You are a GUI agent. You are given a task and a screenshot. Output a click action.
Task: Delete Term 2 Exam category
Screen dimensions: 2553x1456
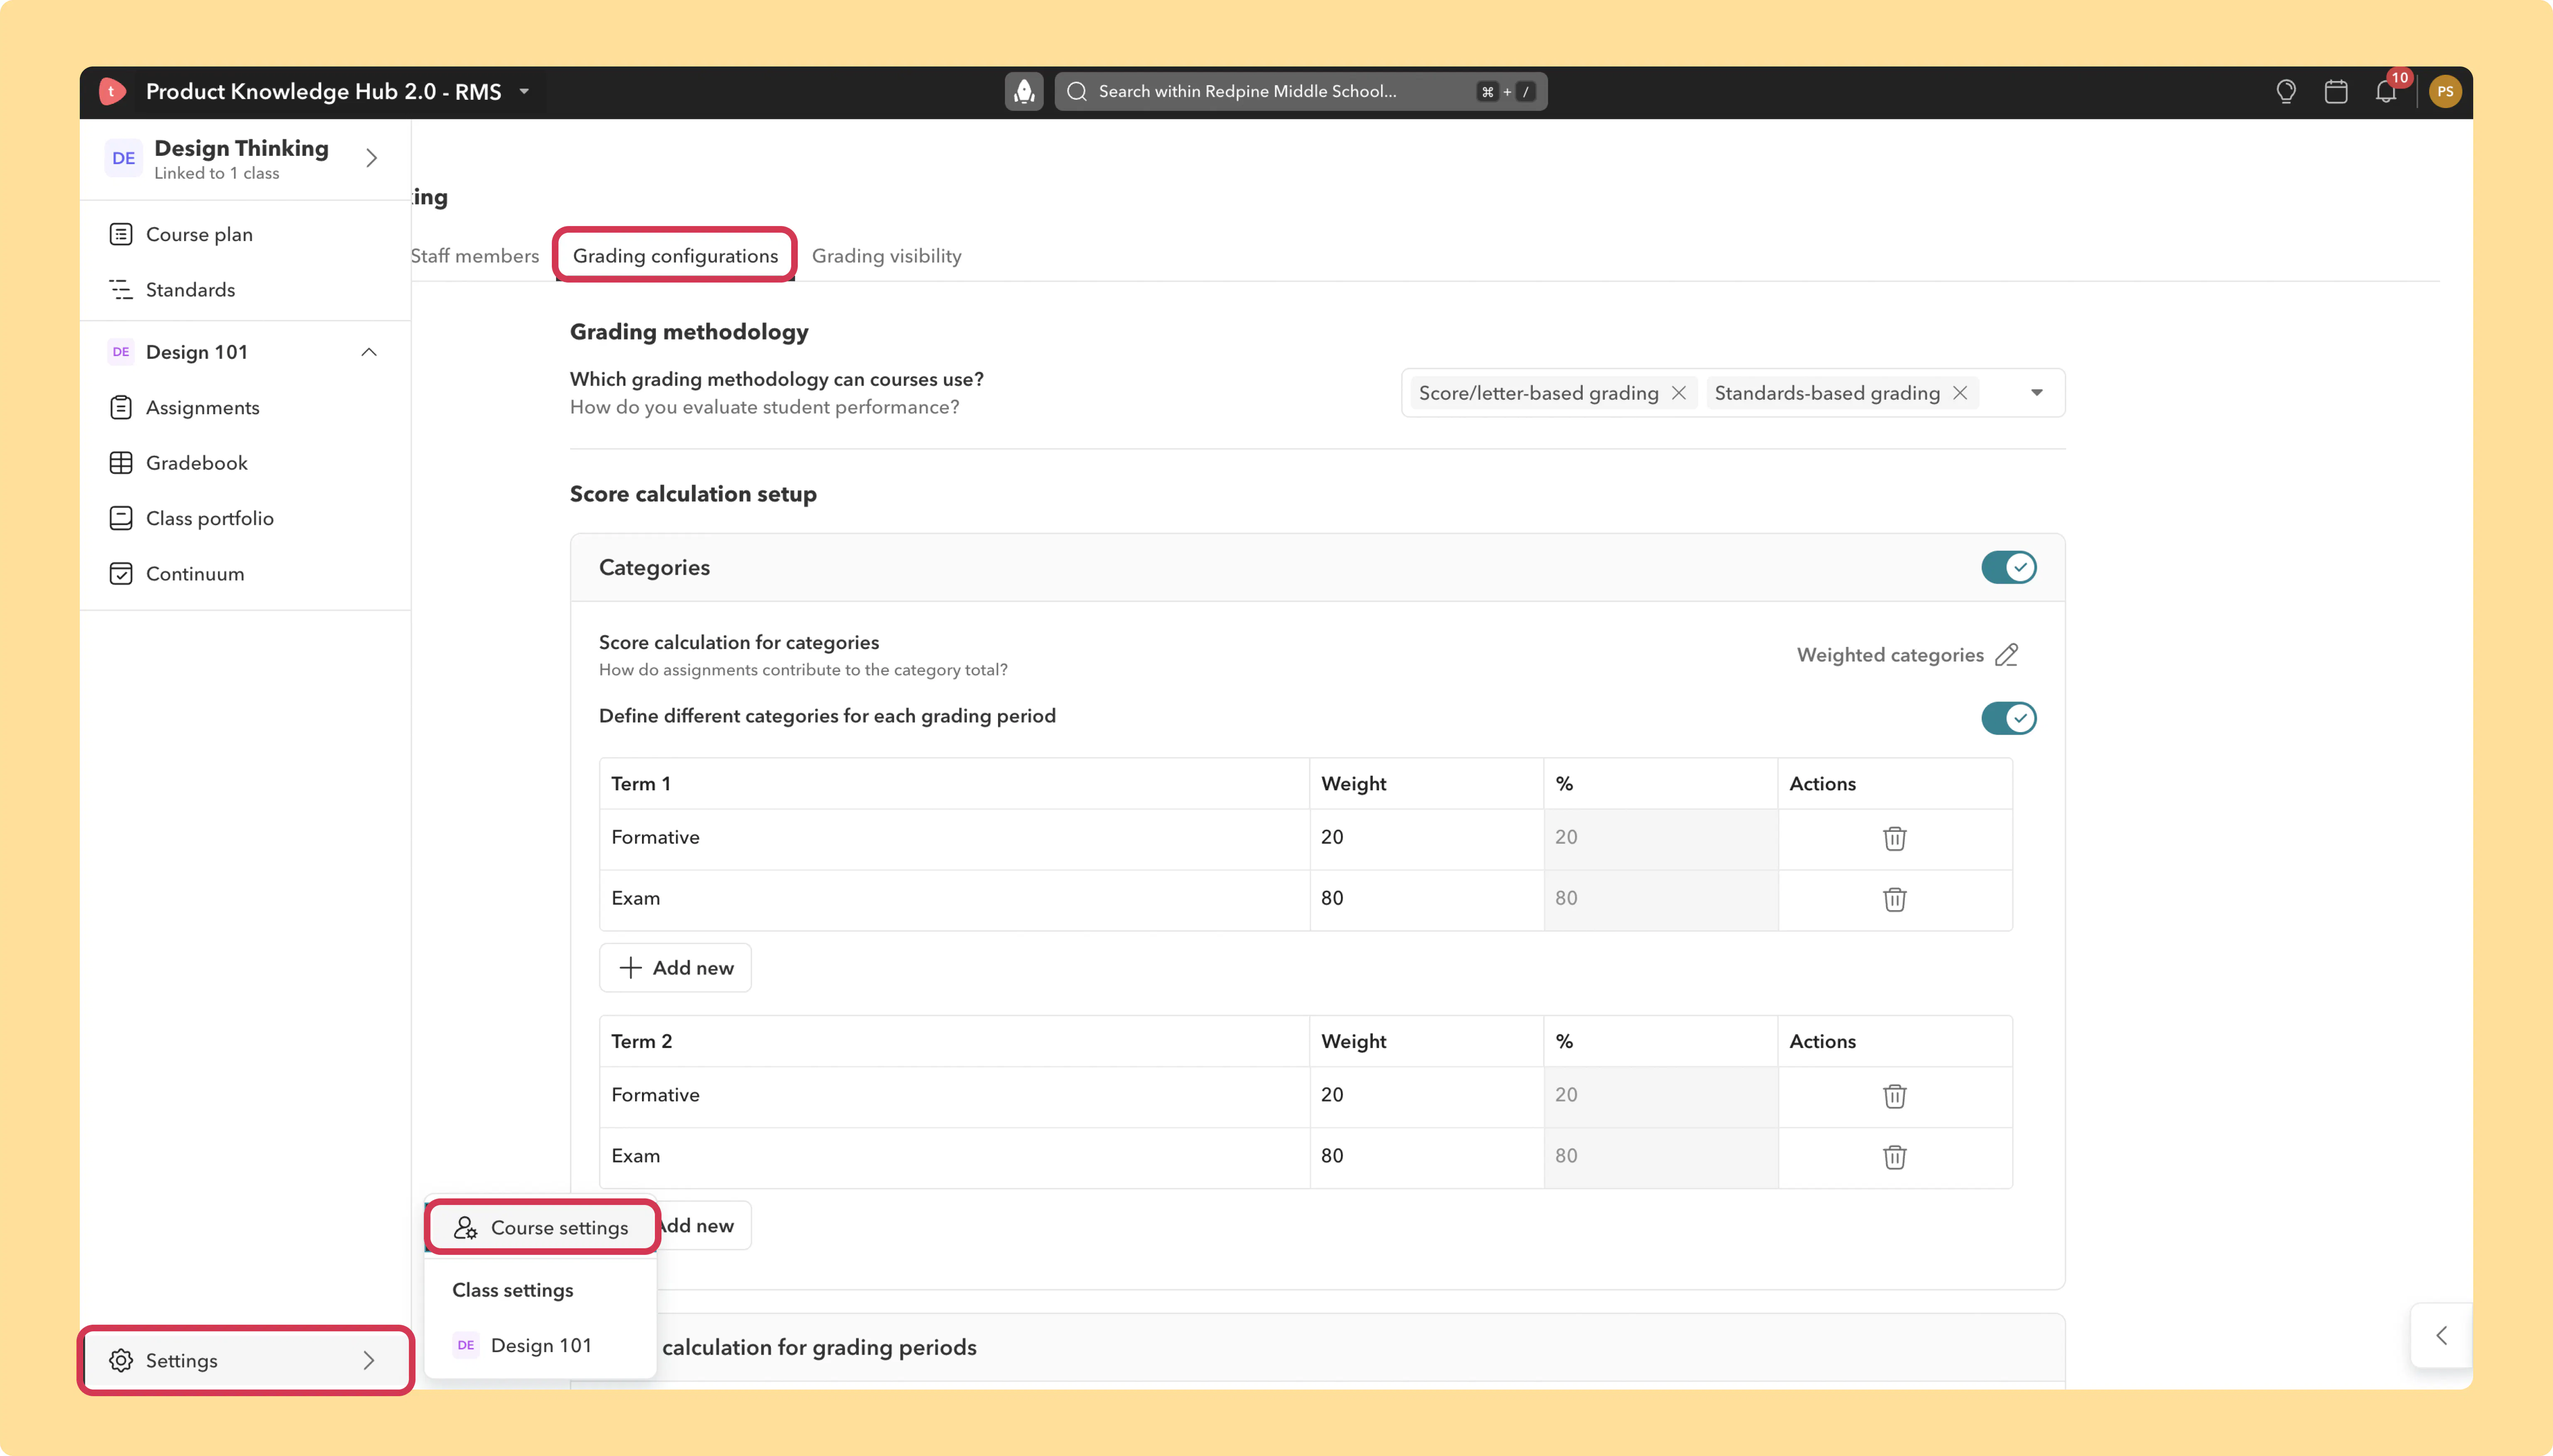pos(1894,1157)
